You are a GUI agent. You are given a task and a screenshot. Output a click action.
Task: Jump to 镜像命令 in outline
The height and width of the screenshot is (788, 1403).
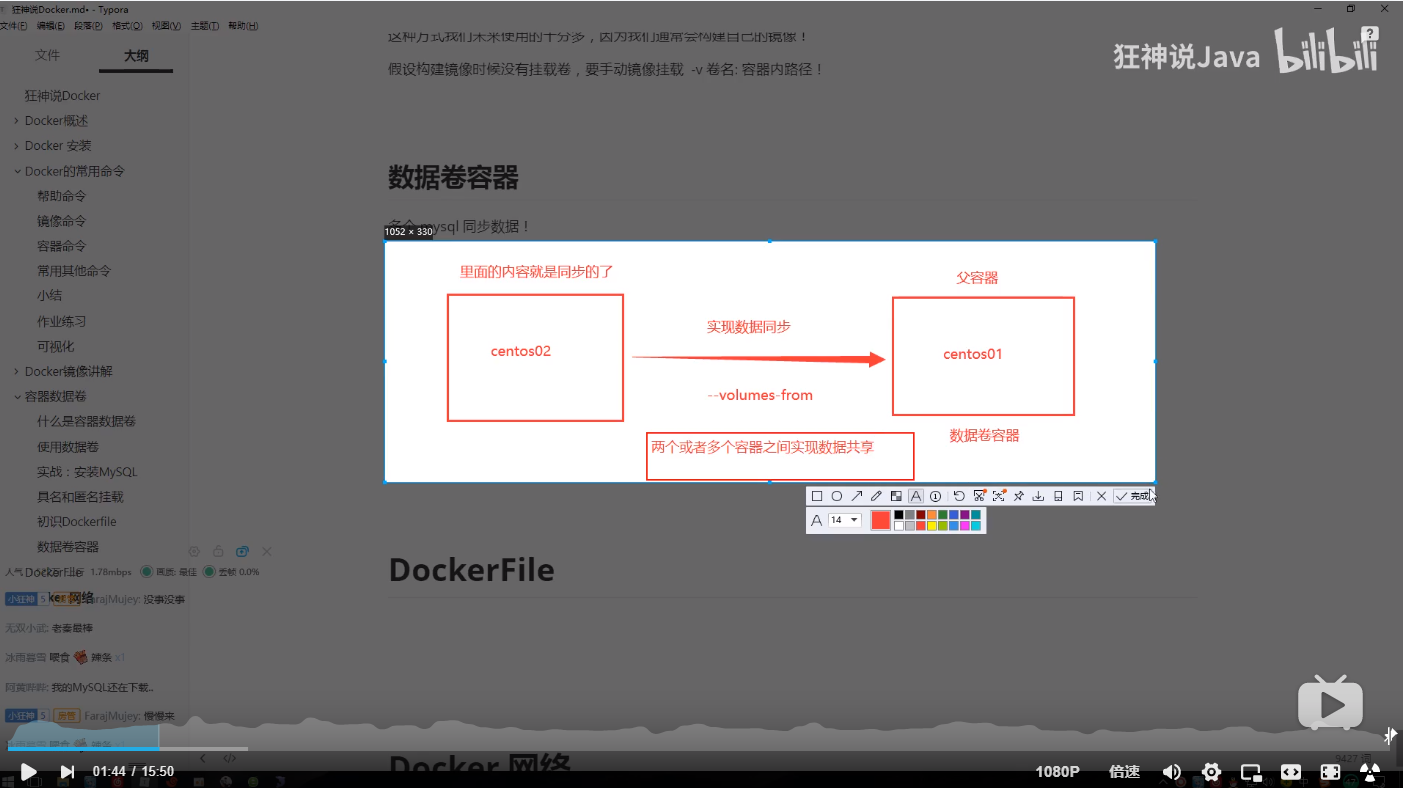61,221
